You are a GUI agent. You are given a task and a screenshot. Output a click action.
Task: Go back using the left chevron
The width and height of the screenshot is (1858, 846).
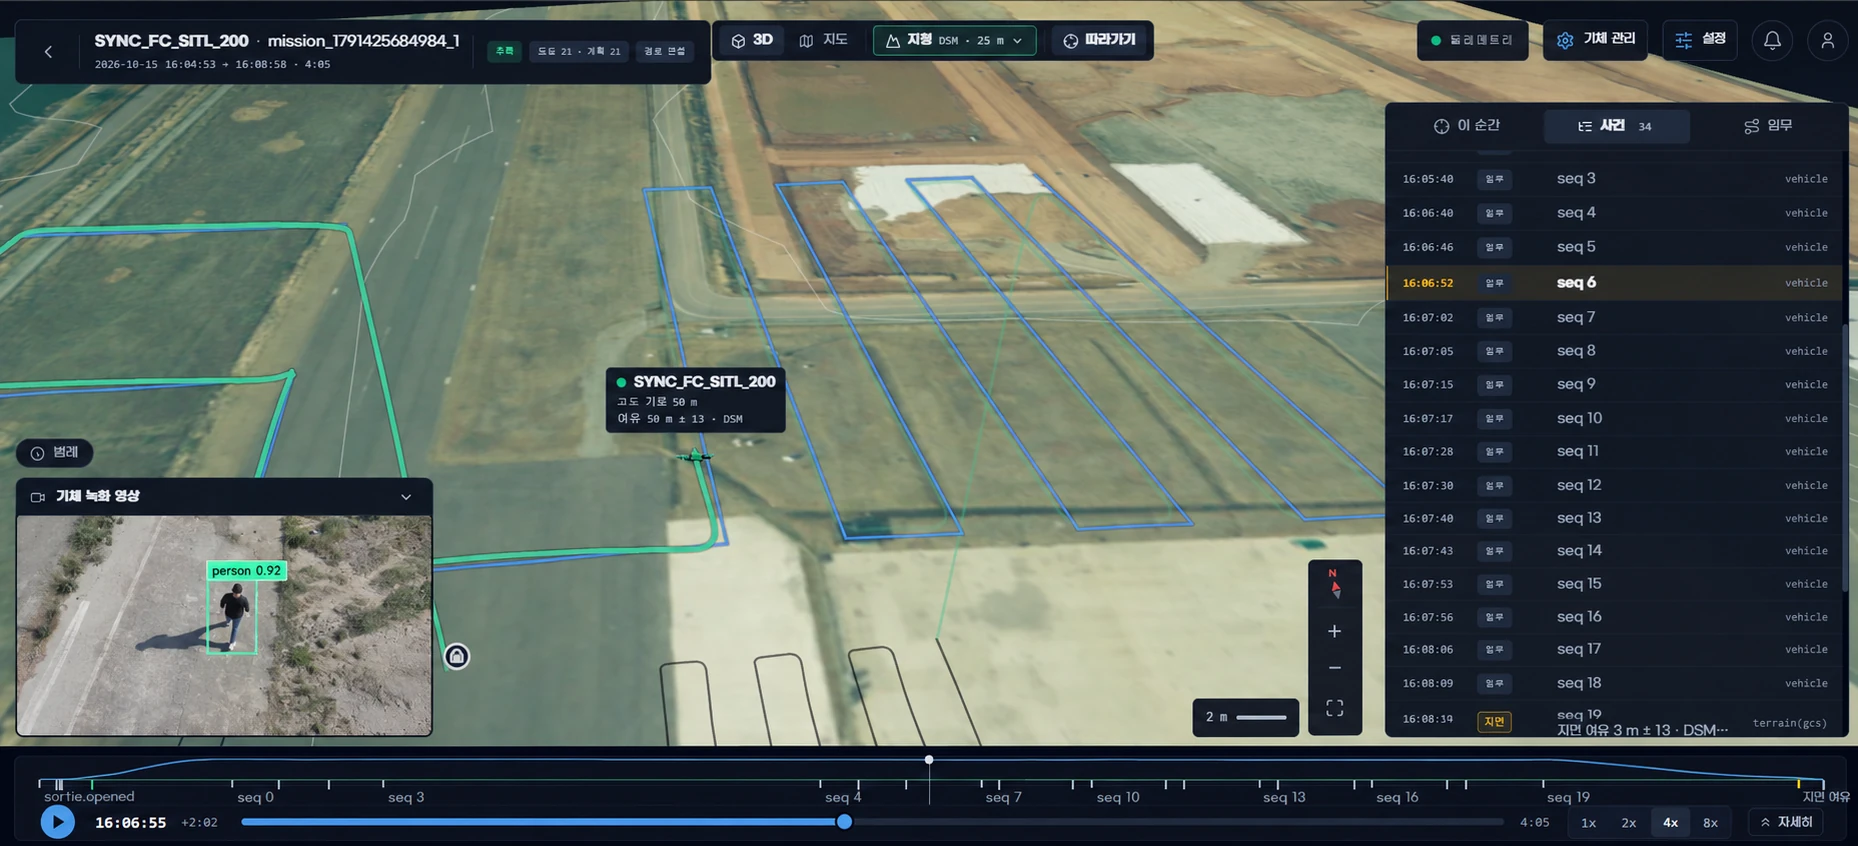tap(48, 52)
